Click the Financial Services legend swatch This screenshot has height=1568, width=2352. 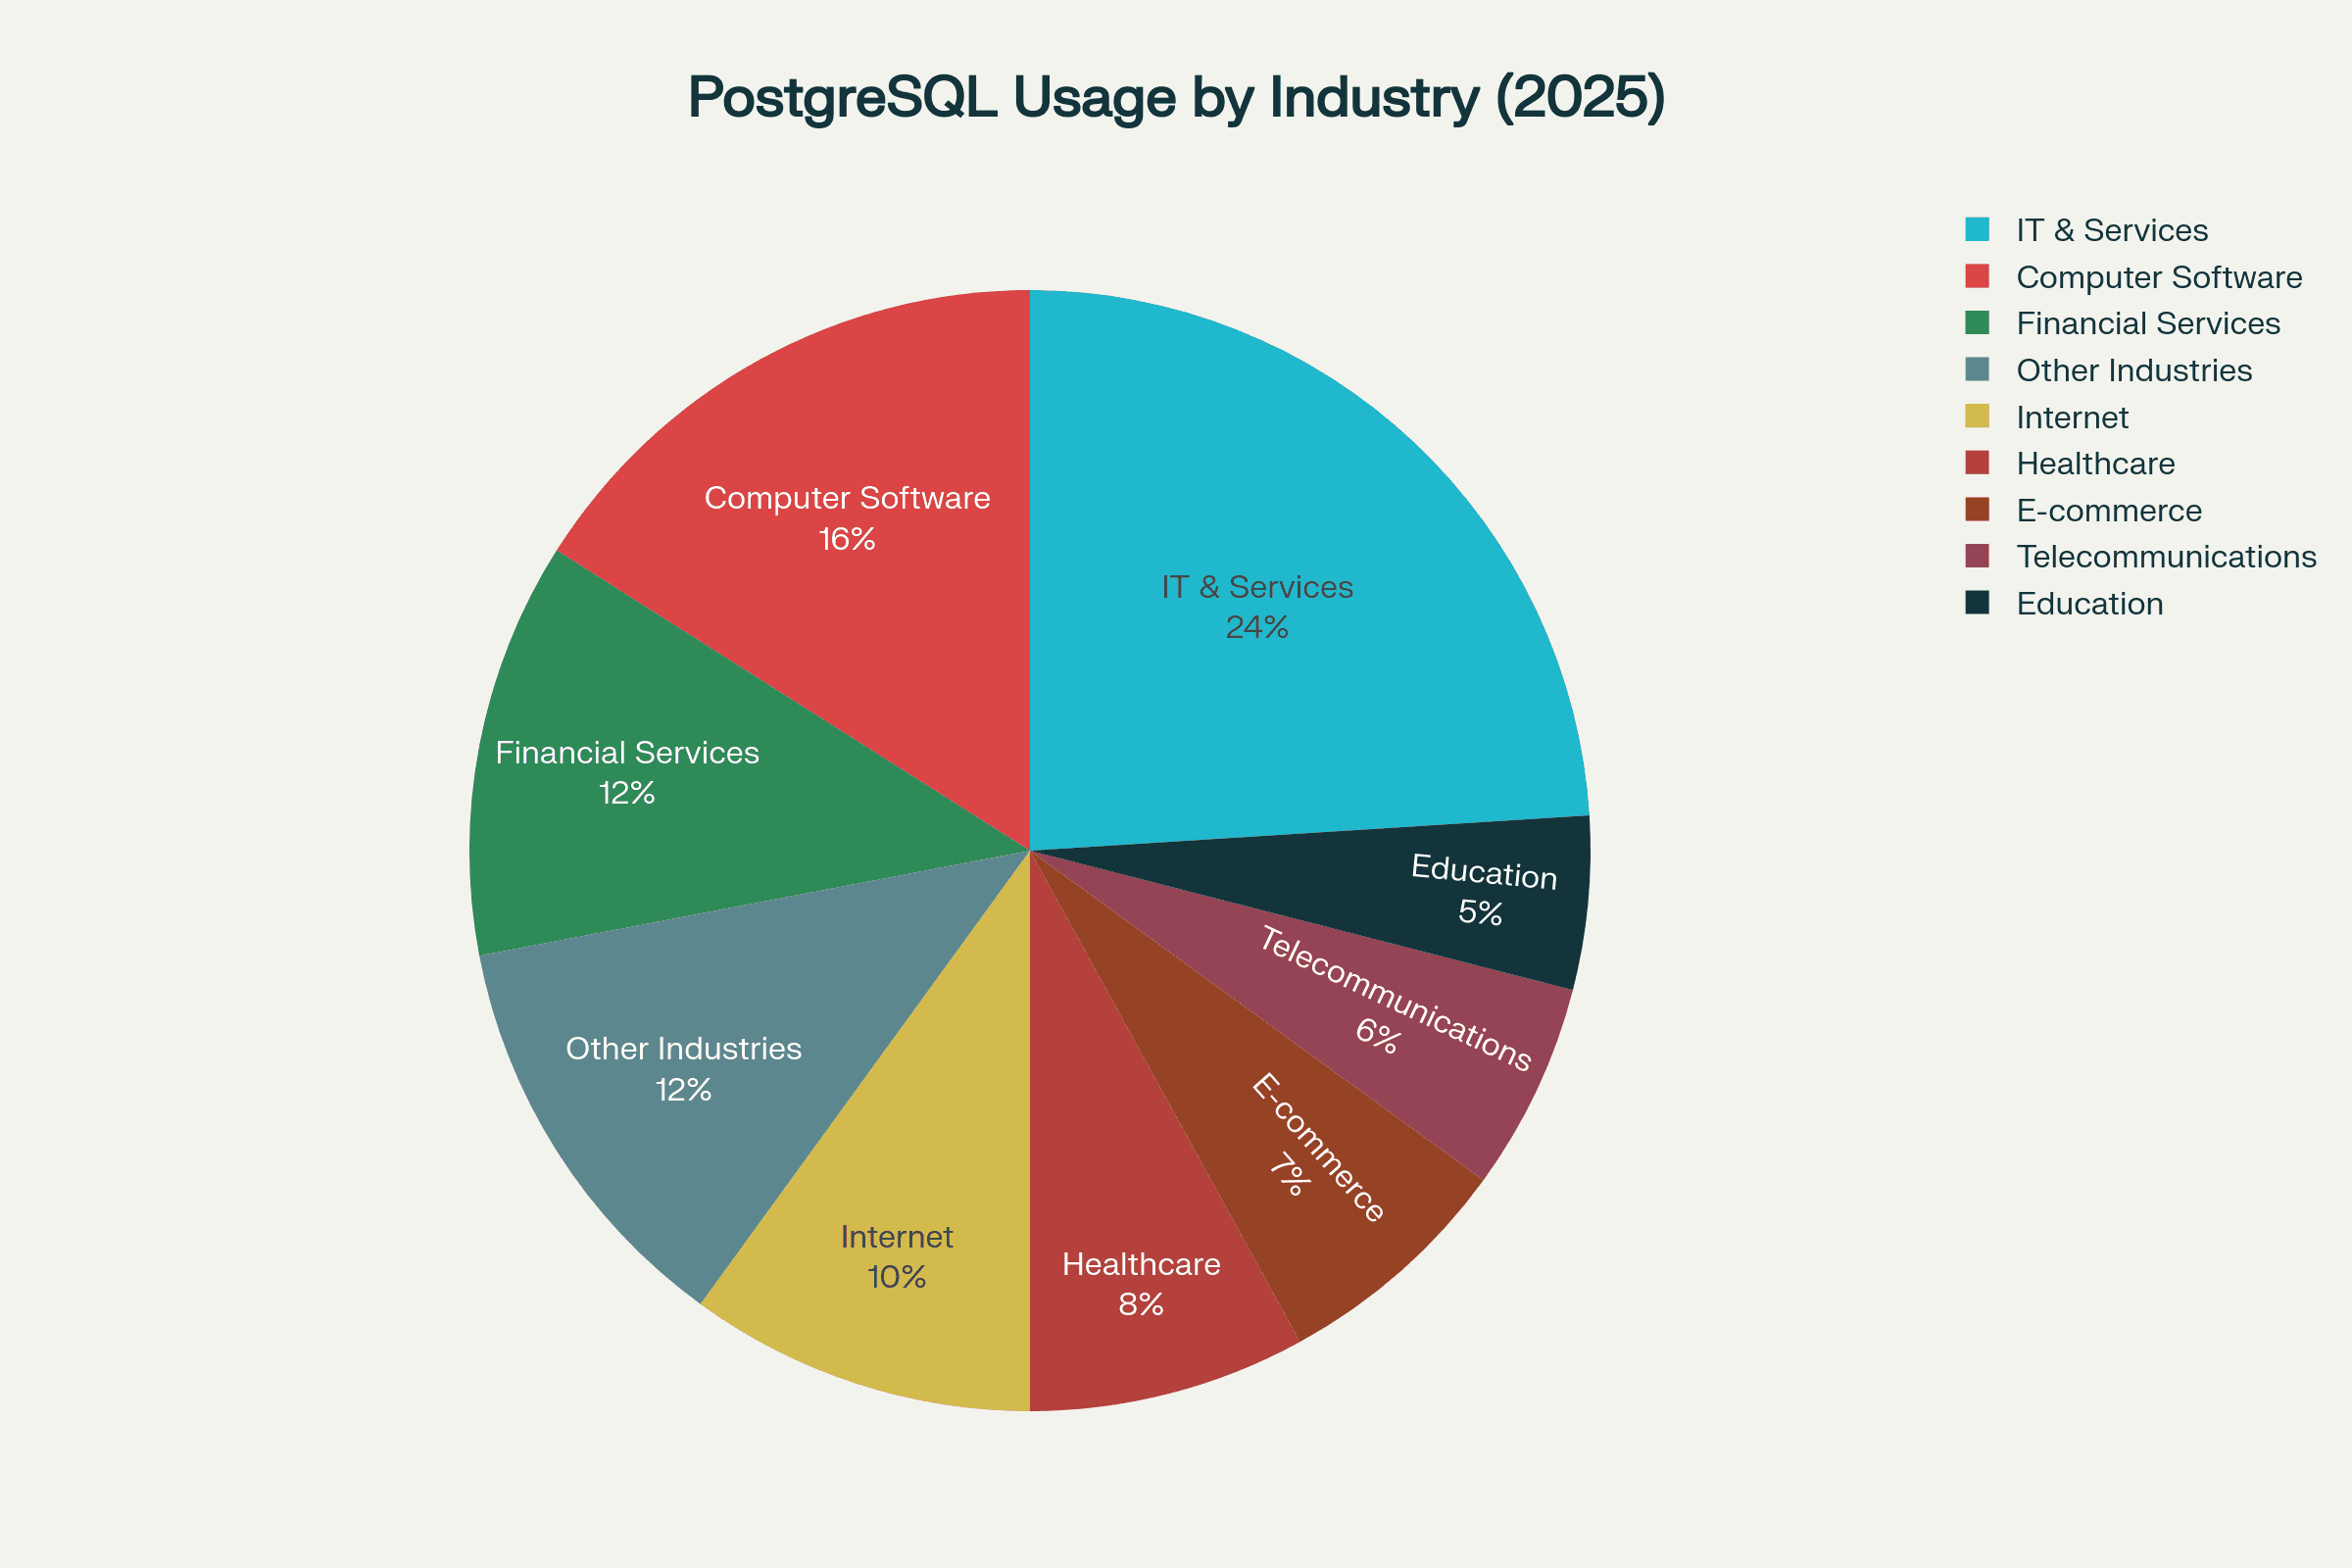(x=1977, y=323)
